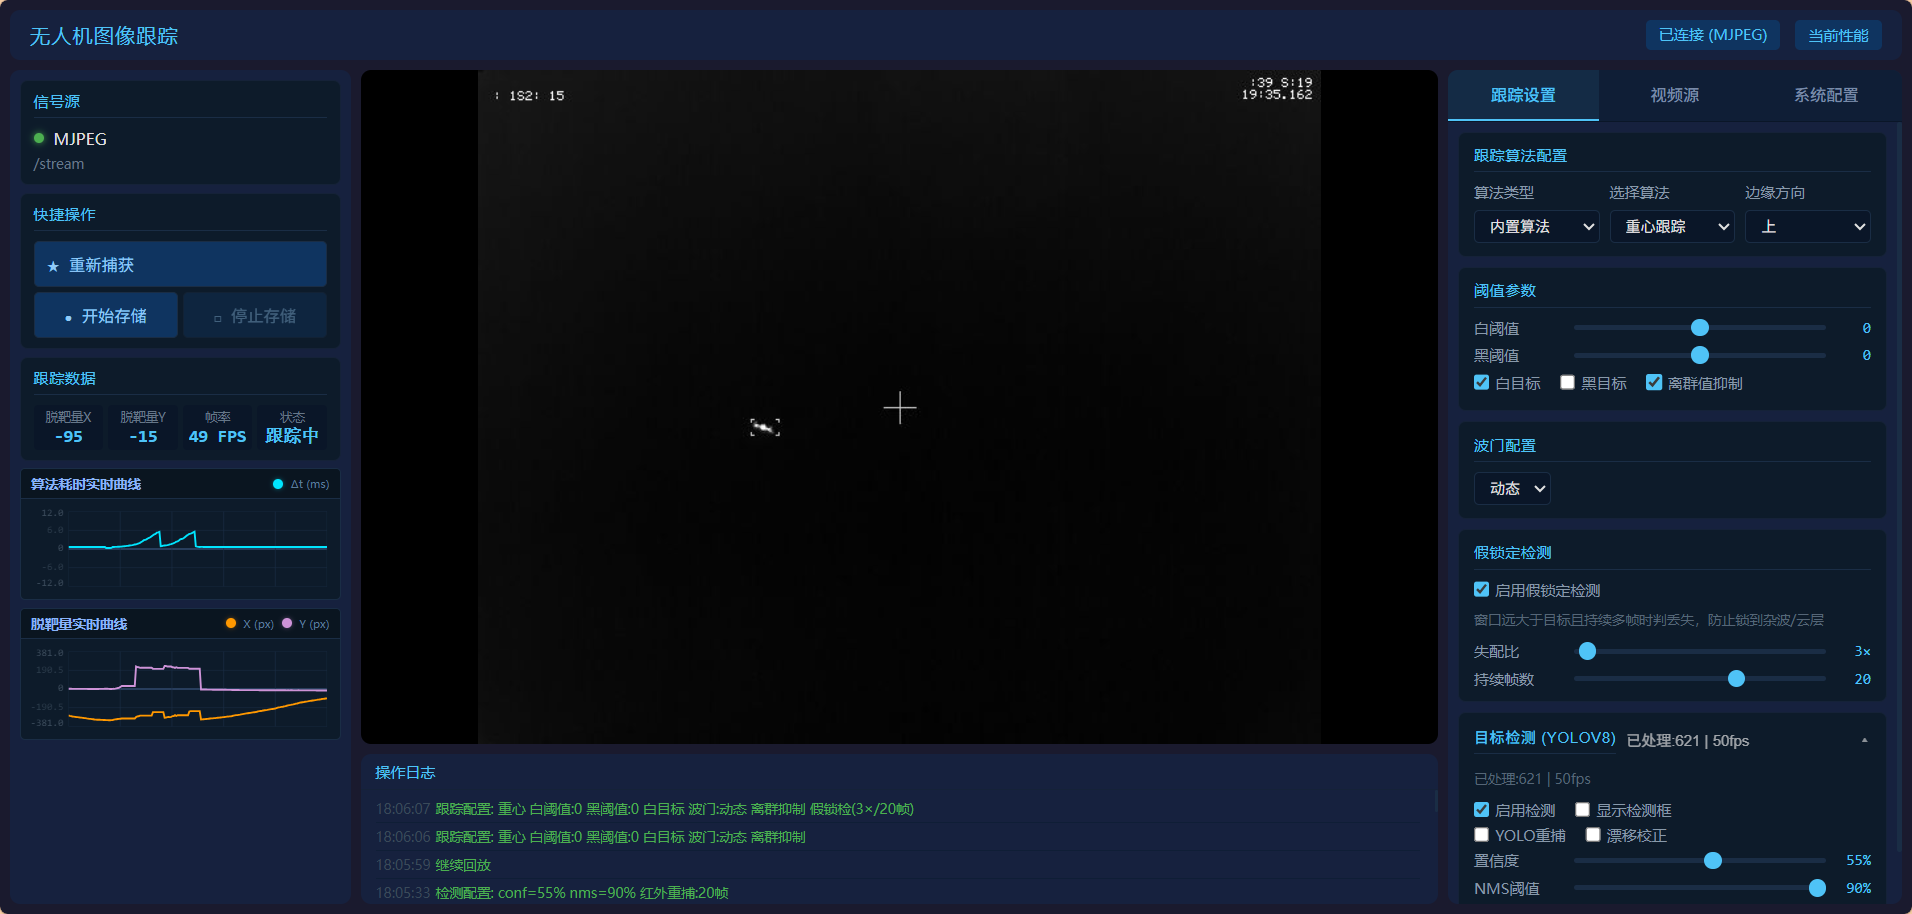
Task: Open the 选择算法 dropdown showing 重心跟踪
Action: 1672,226
